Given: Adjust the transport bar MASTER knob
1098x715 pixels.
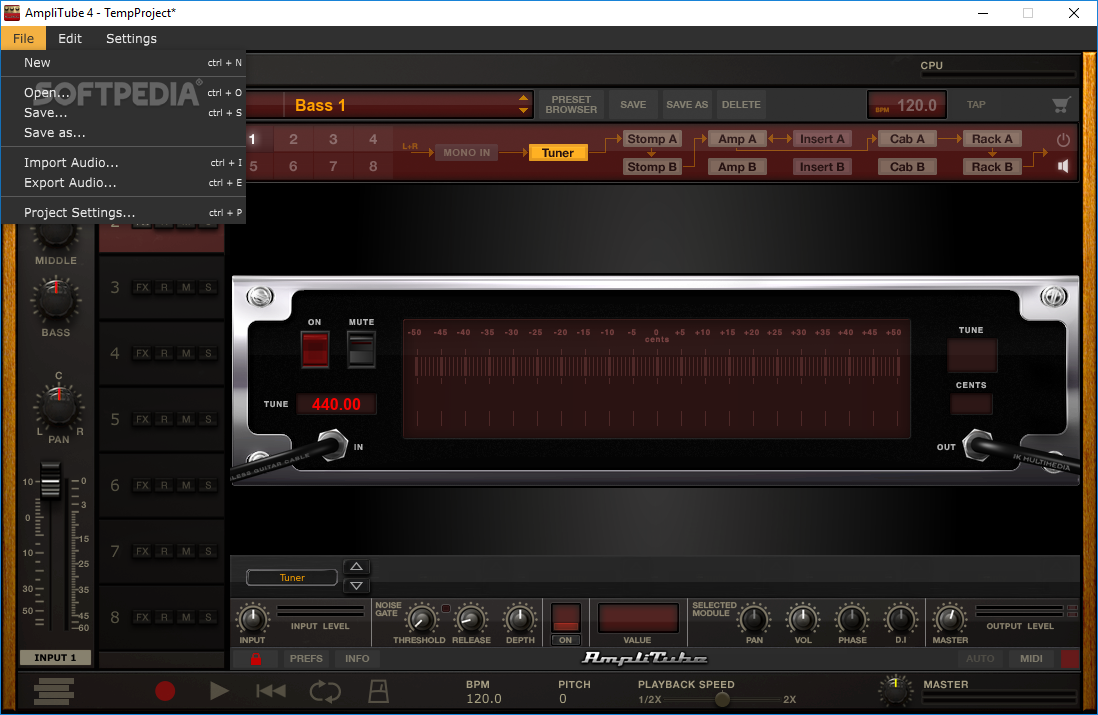Looking at the screenshot, I should click(896, 691).
